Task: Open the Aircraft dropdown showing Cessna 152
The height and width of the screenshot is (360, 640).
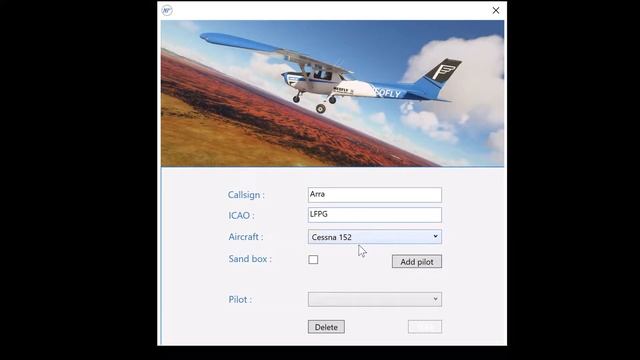Action: click(x=375, y=237)
